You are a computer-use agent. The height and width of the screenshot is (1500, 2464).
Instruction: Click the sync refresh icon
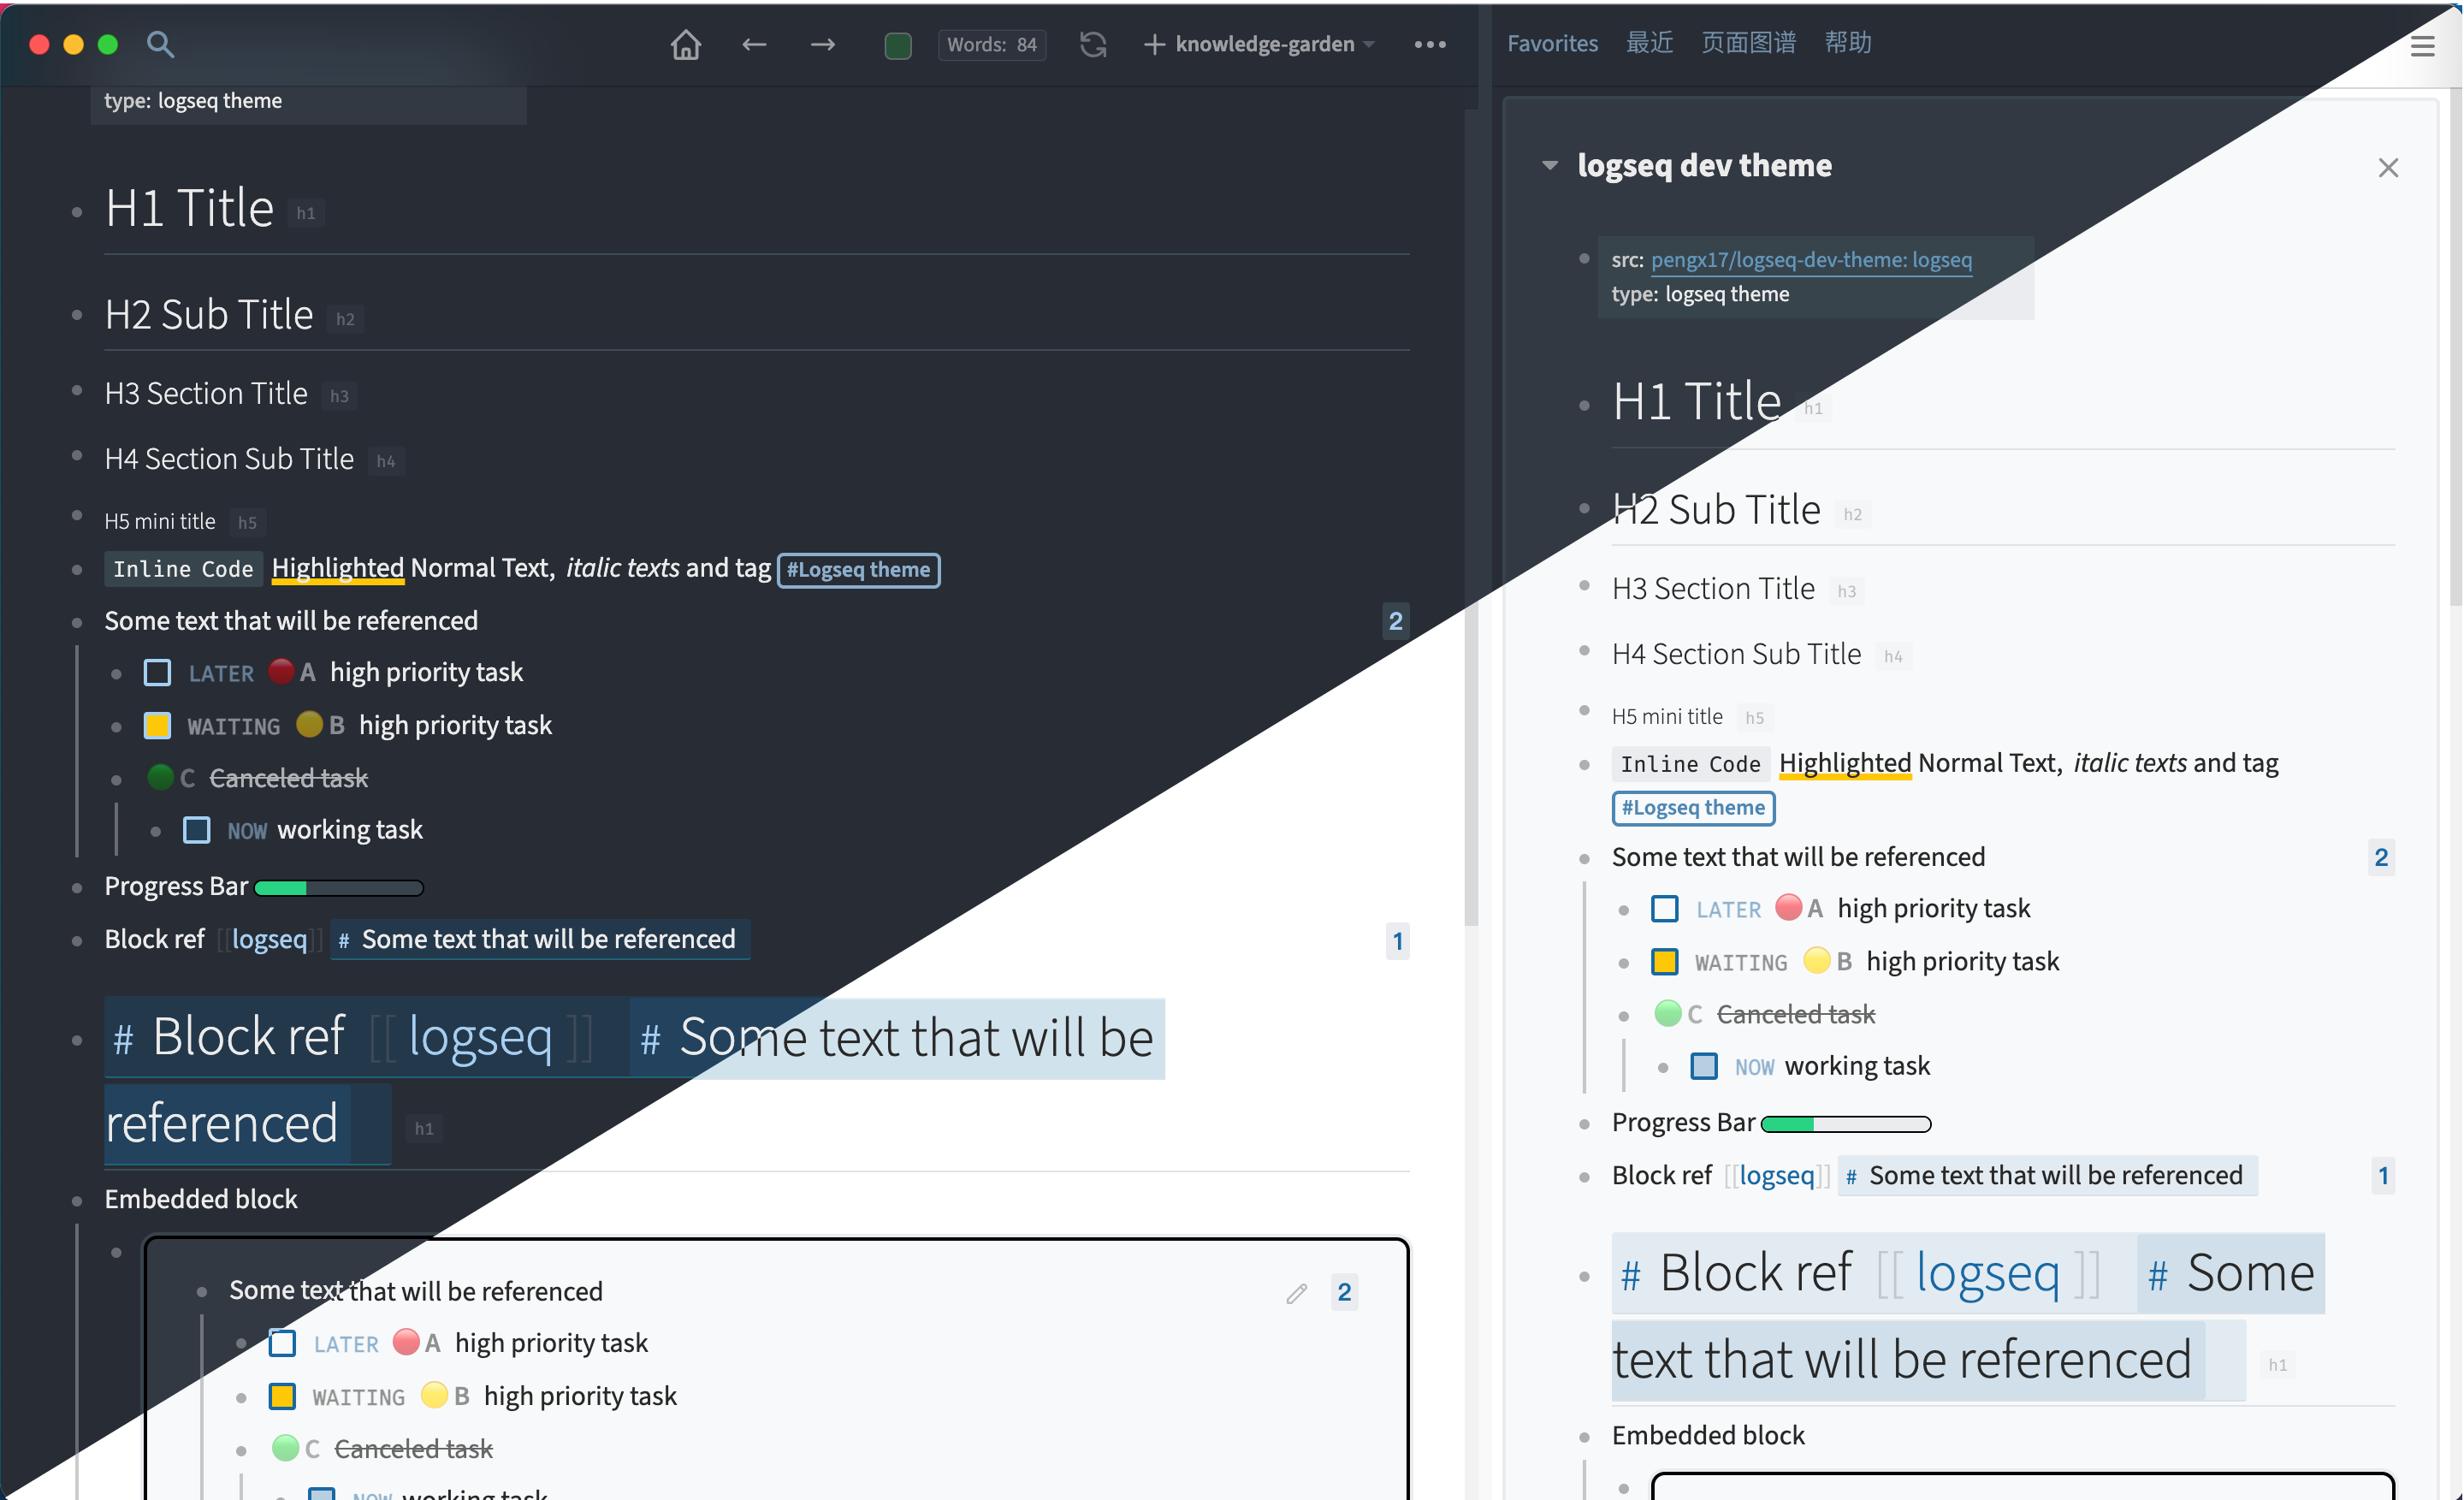(1093, 44)
